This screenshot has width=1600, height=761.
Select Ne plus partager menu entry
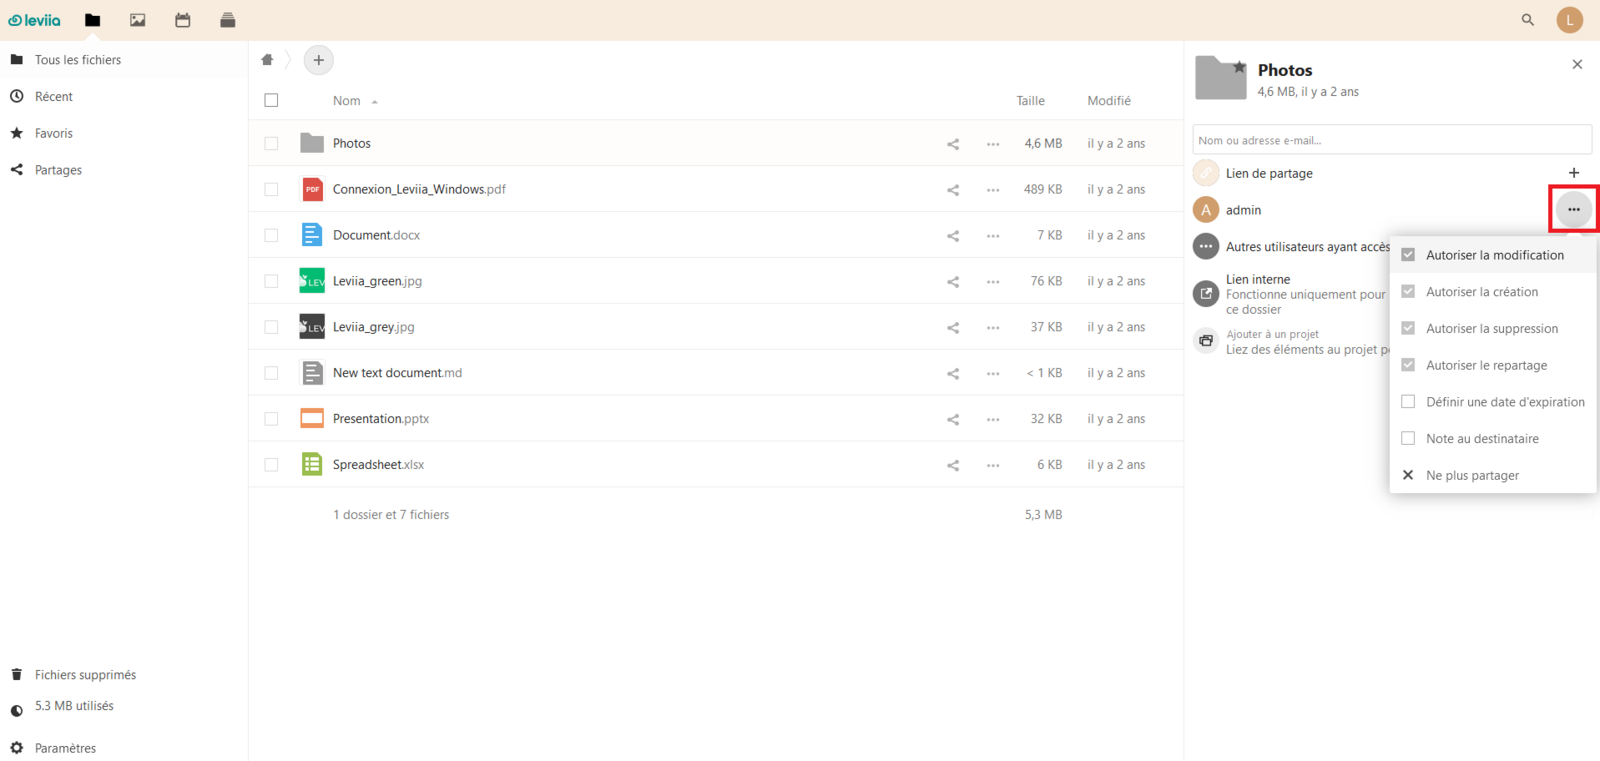pyautogui.click(x=1472, y=476)
